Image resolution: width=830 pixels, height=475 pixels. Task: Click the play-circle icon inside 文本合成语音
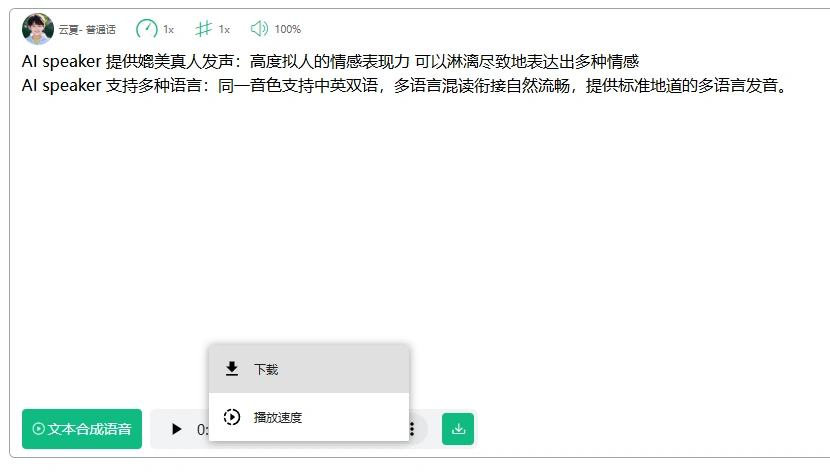[39, 429]
